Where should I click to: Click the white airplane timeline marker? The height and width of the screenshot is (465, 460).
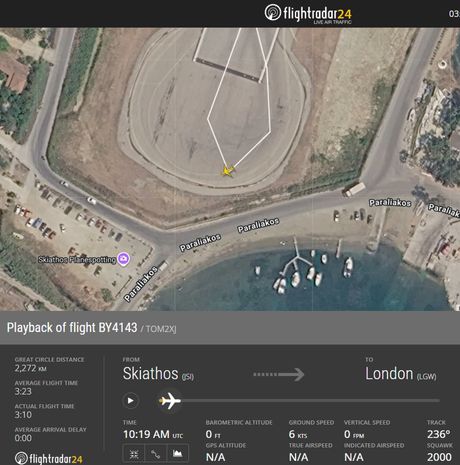(x=170, y=400)
